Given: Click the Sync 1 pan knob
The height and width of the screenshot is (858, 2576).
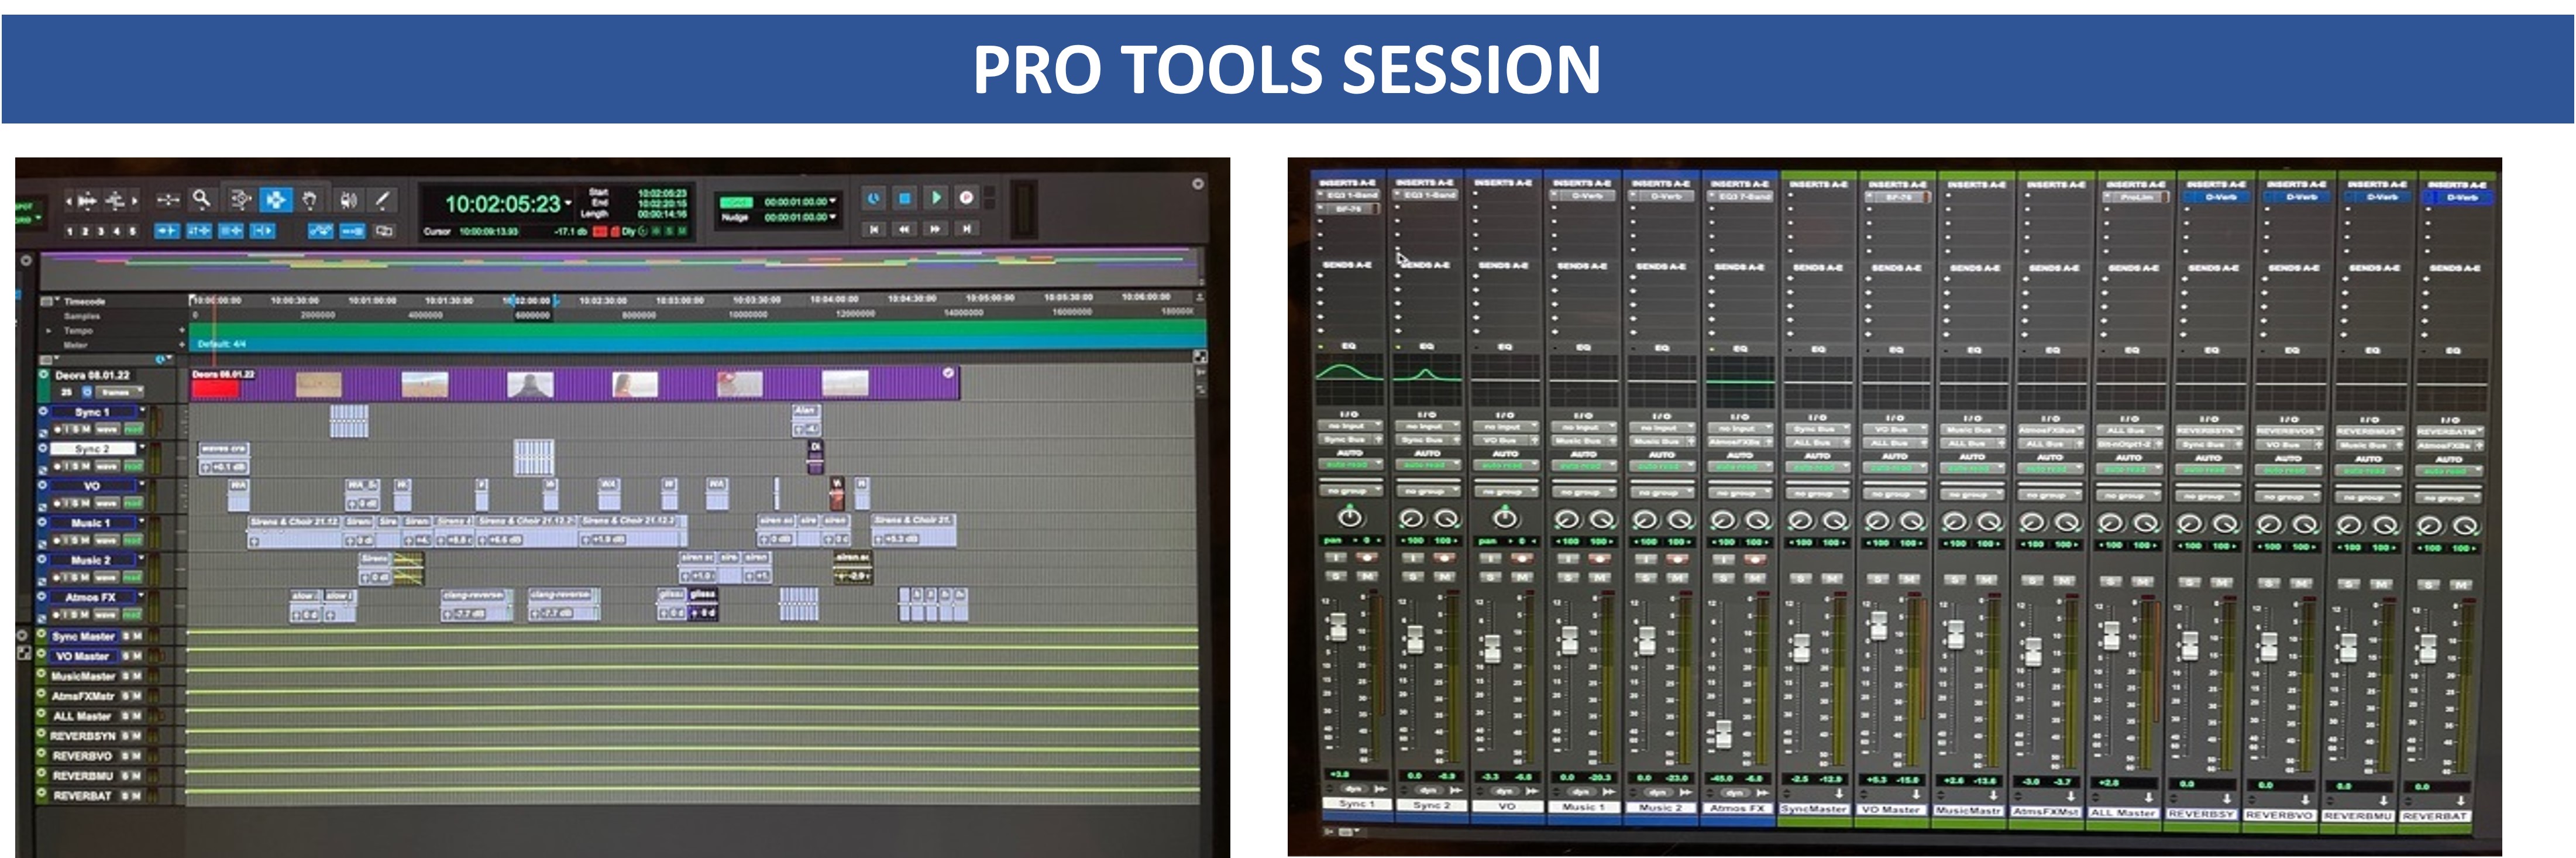Looking at the screenshot, I should click(1350, 517).
